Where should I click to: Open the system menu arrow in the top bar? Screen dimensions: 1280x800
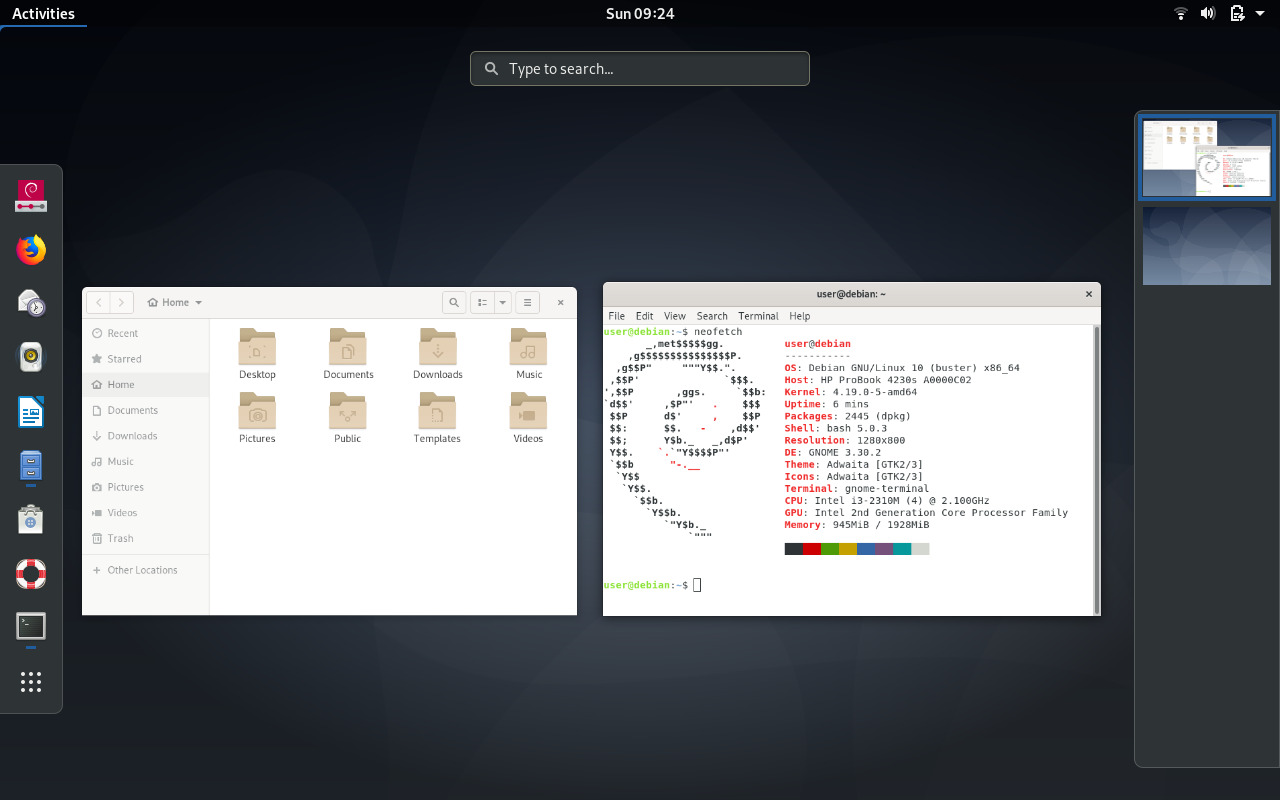pyautogui.click(x=1260, y=13)
